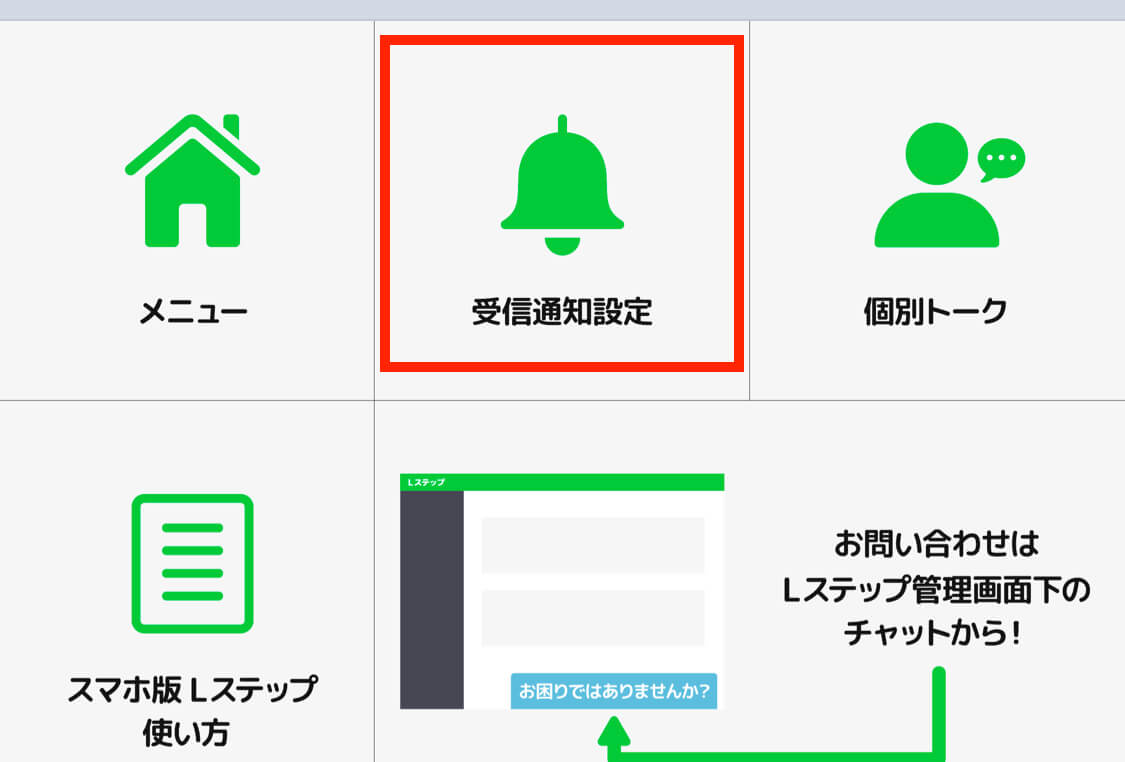1125x762 pixels.
Task: Click the お困りではありませんか? chat button
Action: [x=614, y=691]
